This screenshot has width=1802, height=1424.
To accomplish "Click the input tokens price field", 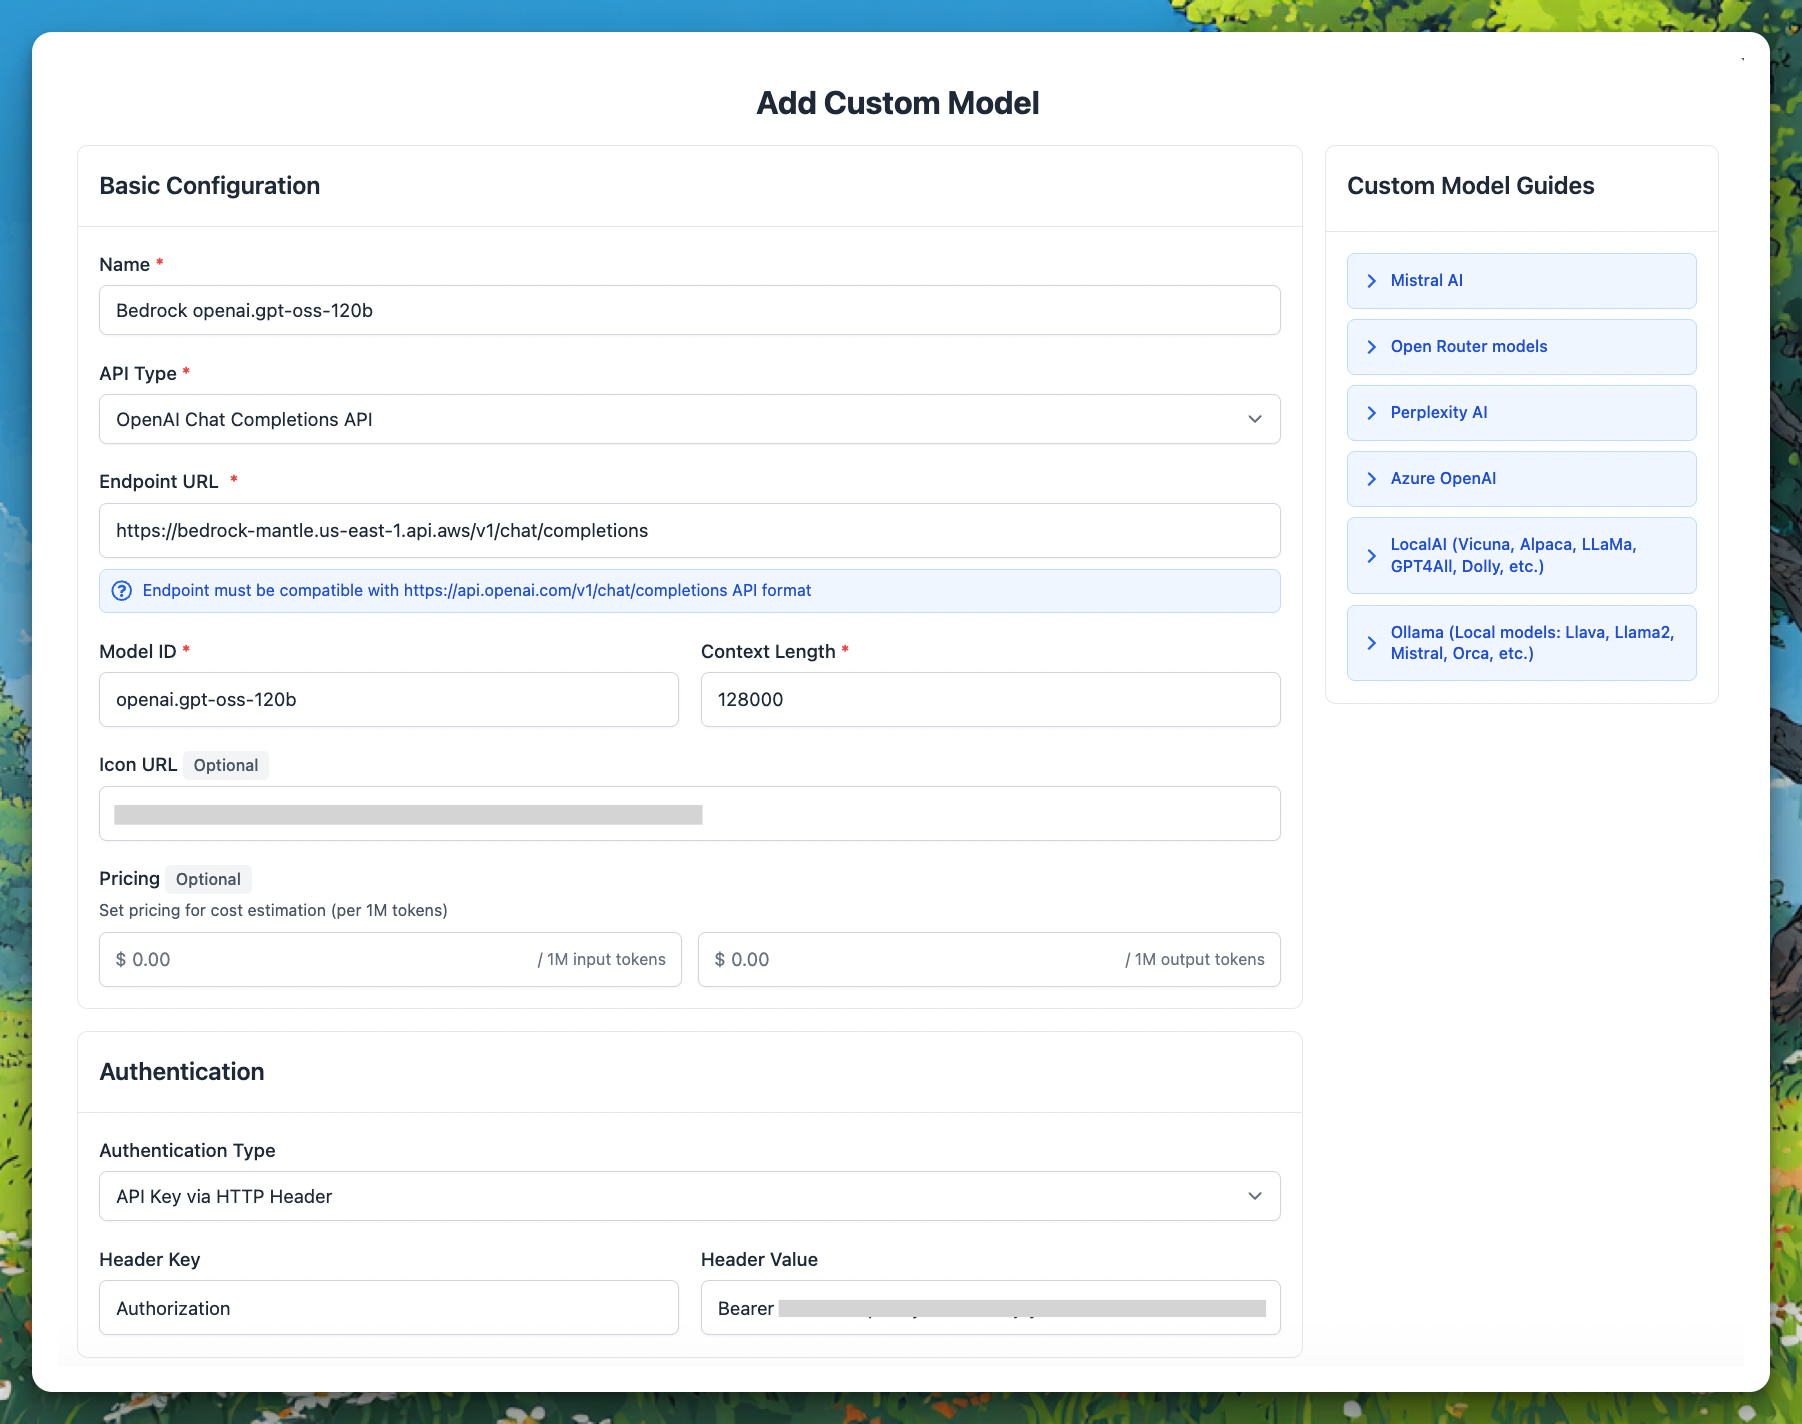I will click(x=330, y=960).
